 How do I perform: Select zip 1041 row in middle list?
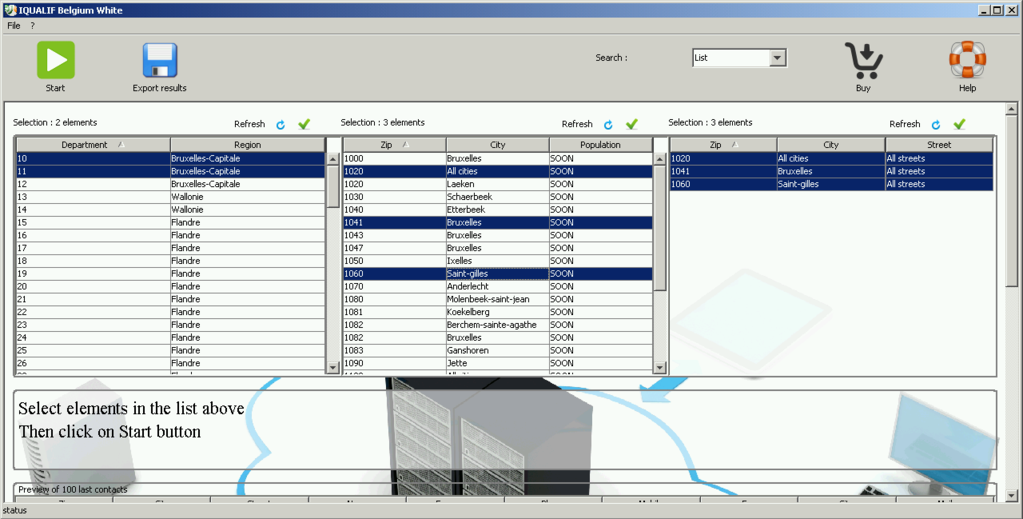498,223
